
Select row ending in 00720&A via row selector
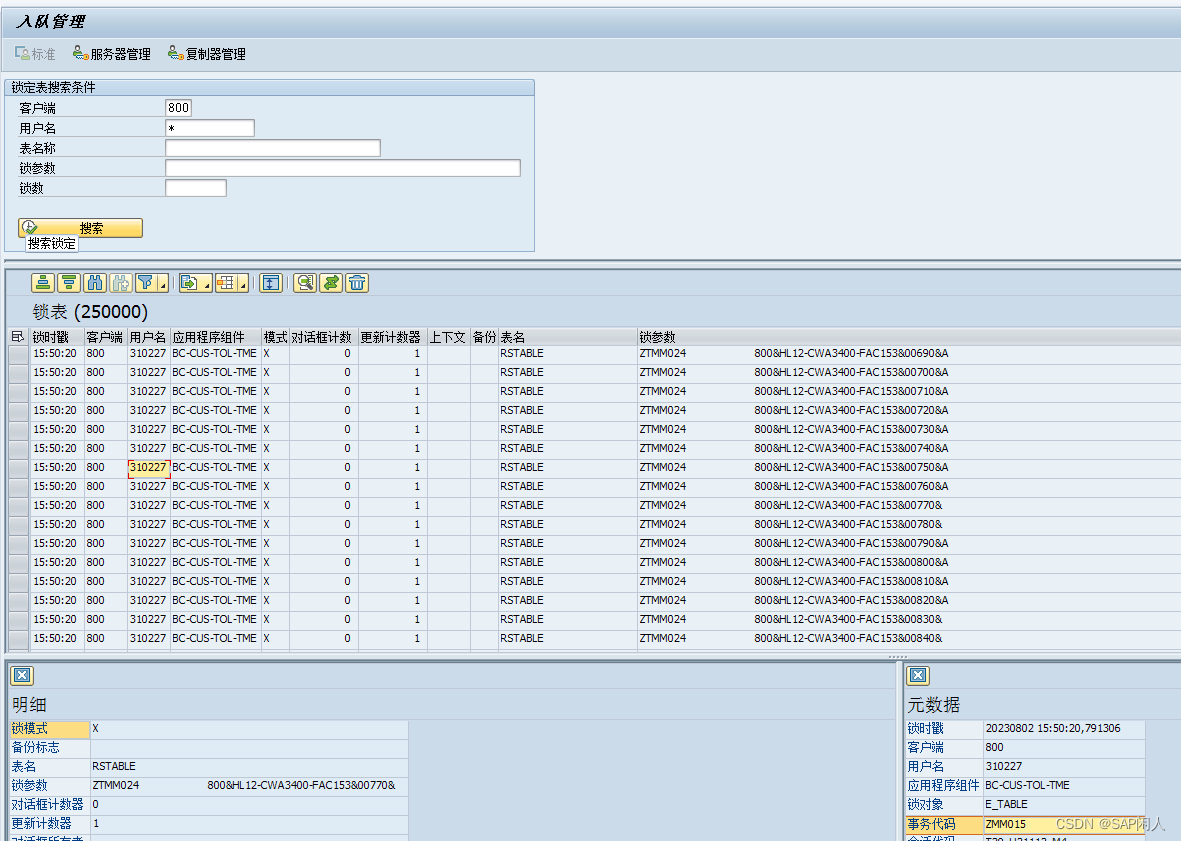18,410
